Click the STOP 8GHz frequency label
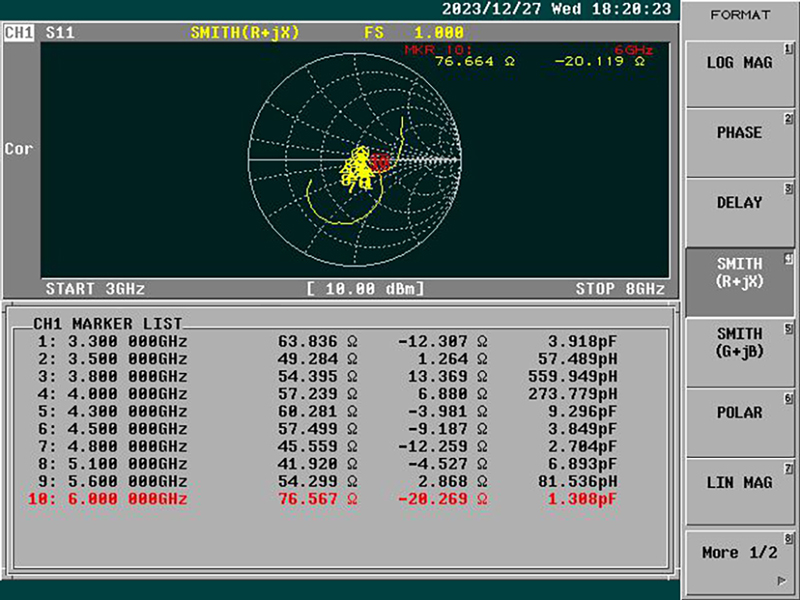 [x=620, y=289]
